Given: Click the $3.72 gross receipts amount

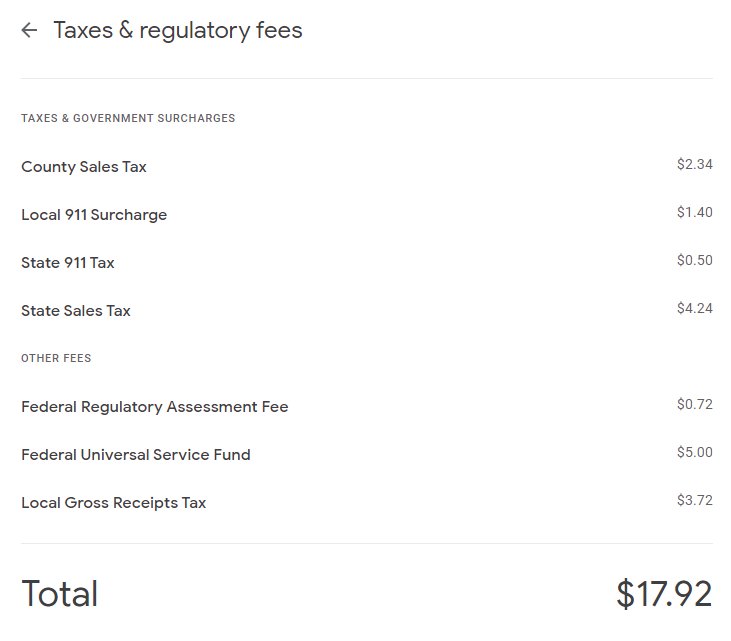Looking at the screenshot, I should [x=695, y=500].
